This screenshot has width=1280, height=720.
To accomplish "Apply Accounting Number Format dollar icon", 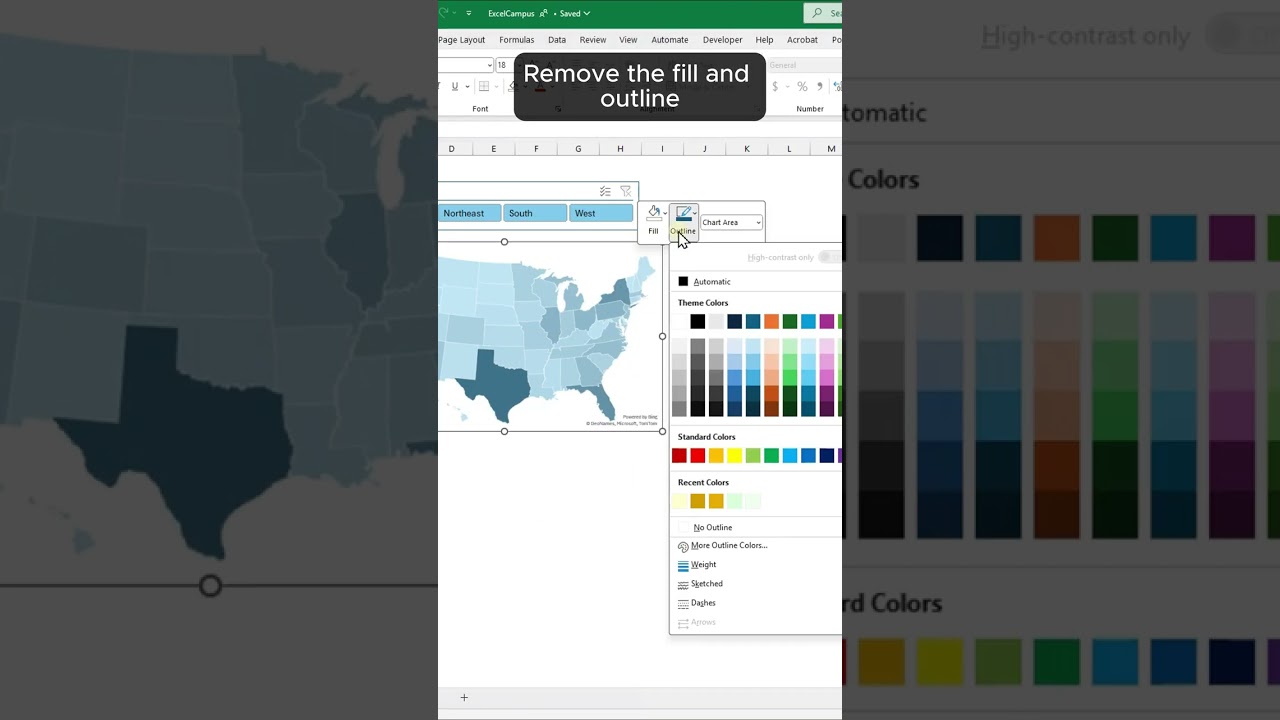I will [x=775, y=87].
